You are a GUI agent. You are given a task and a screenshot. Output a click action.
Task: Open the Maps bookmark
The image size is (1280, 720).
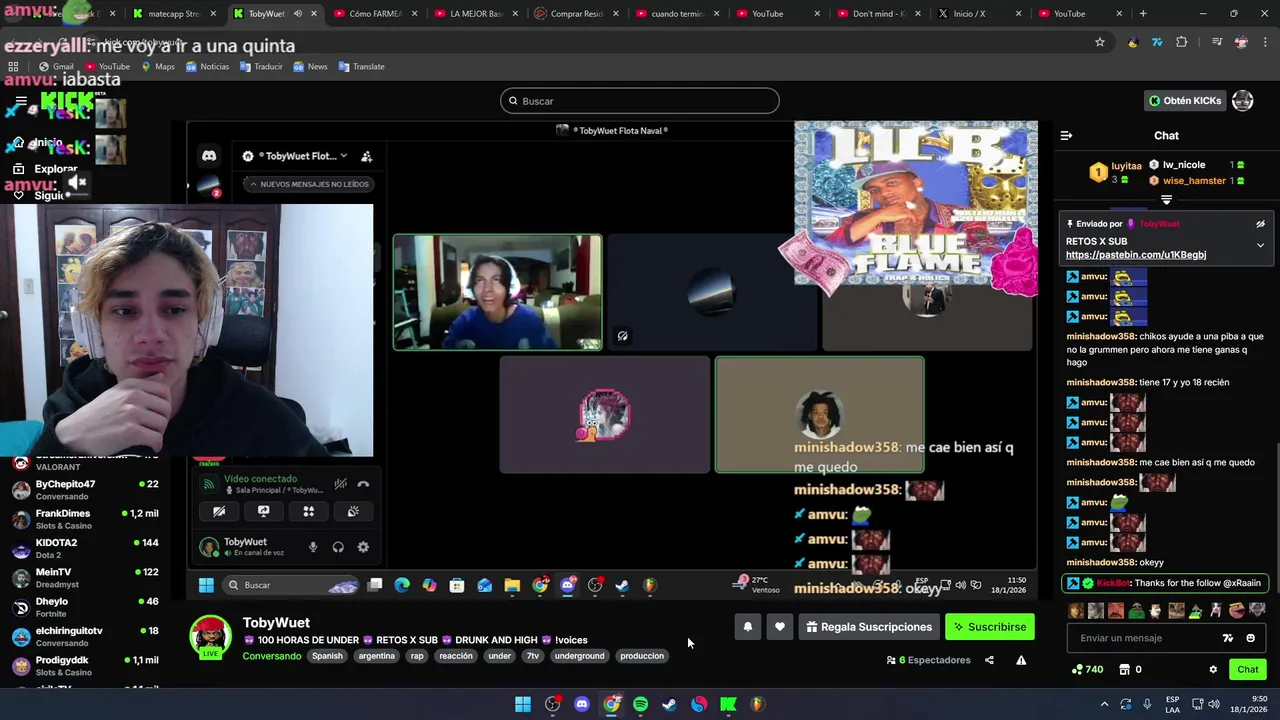[158, 66]
